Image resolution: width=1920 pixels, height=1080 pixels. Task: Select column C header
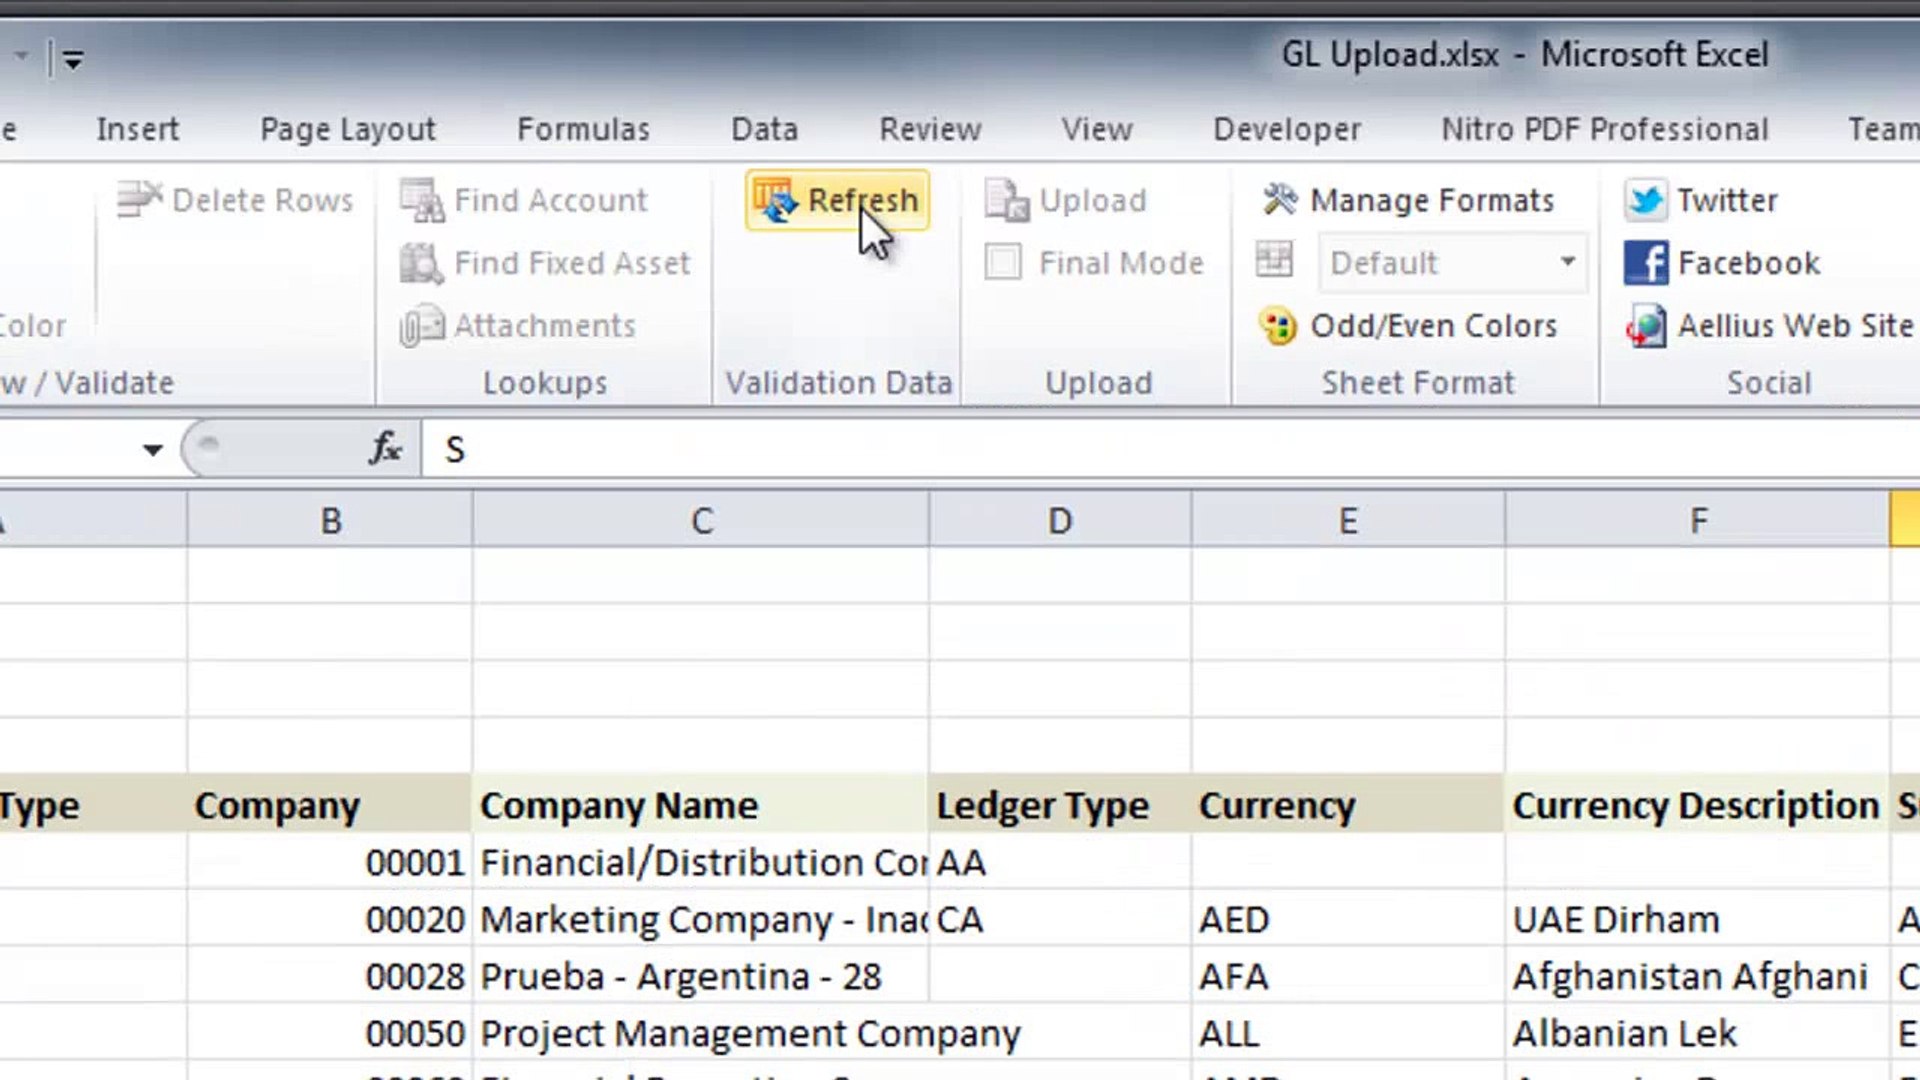point(701,520)
